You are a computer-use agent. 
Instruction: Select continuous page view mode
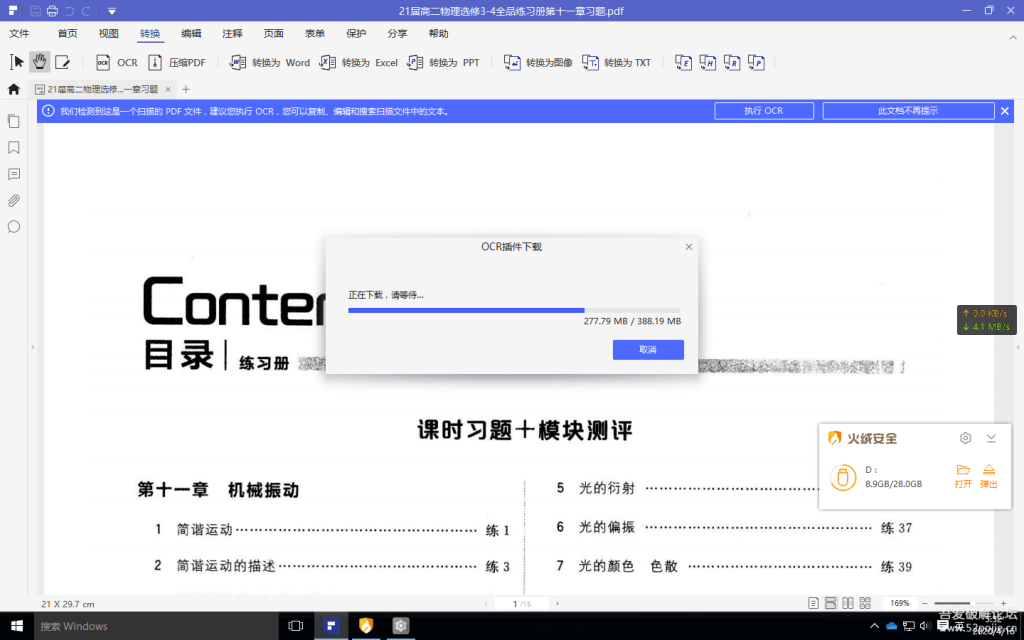(831, 603)
